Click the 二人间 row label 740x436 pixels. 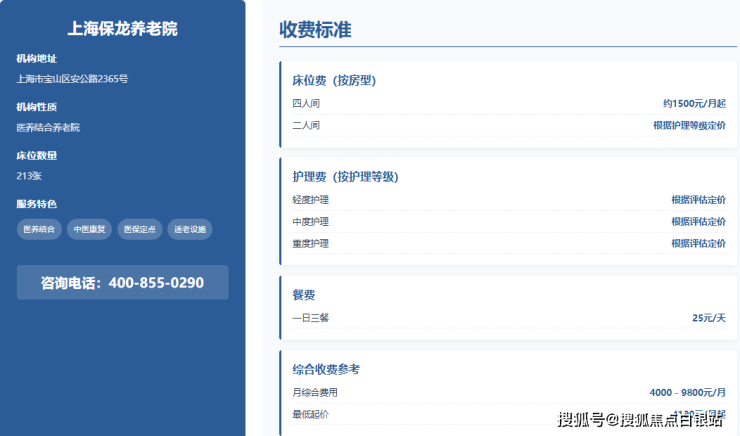click(x=306, y=126)
